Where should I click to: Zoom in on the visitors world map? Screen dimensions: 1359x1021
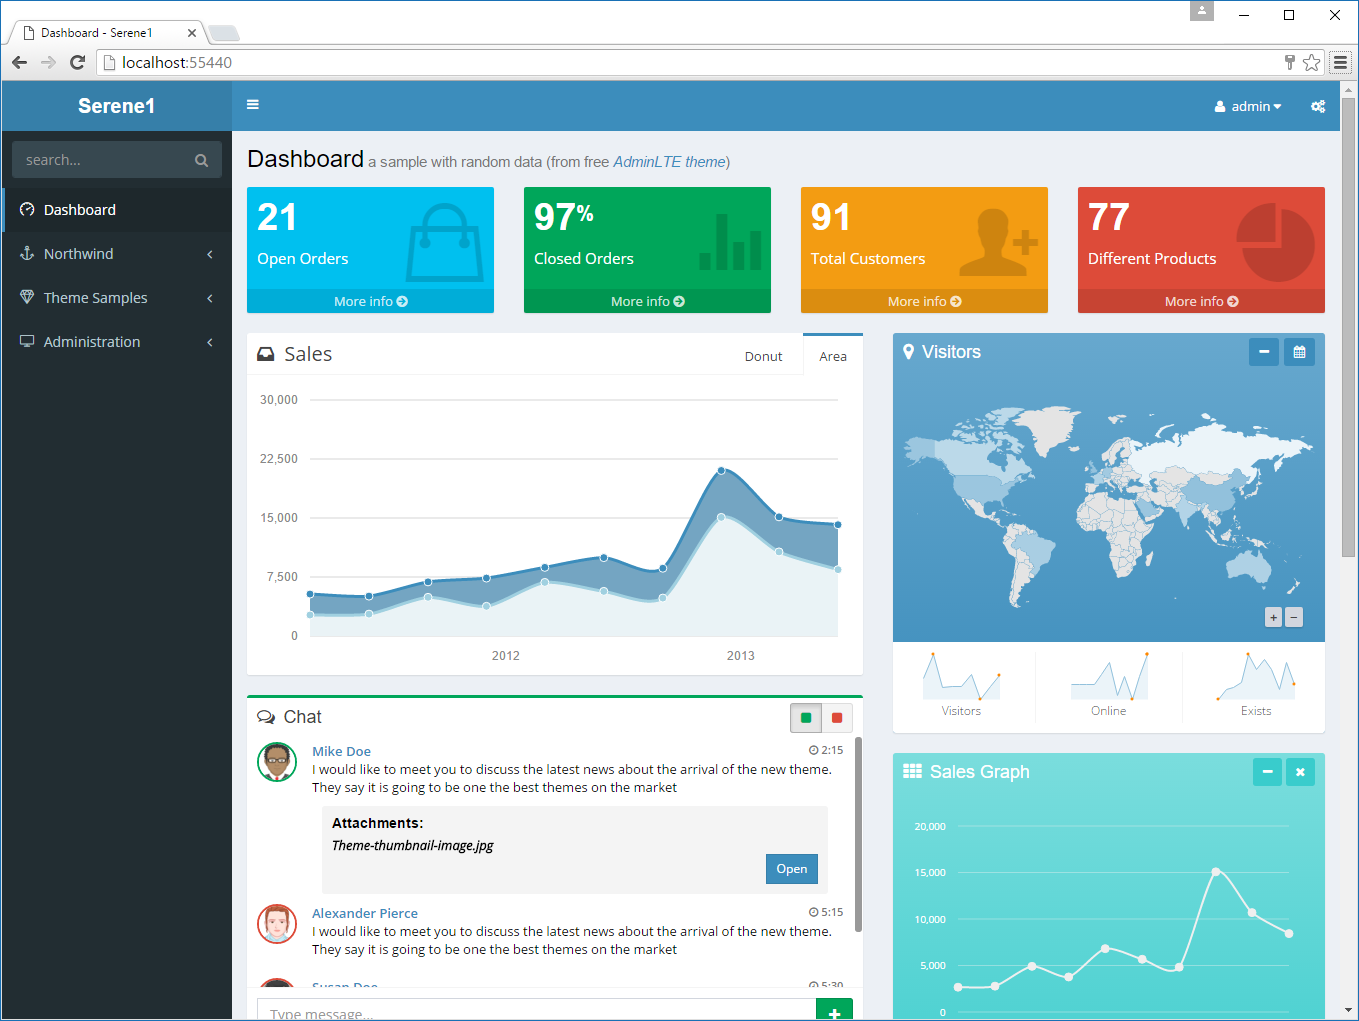[1273, 617]
